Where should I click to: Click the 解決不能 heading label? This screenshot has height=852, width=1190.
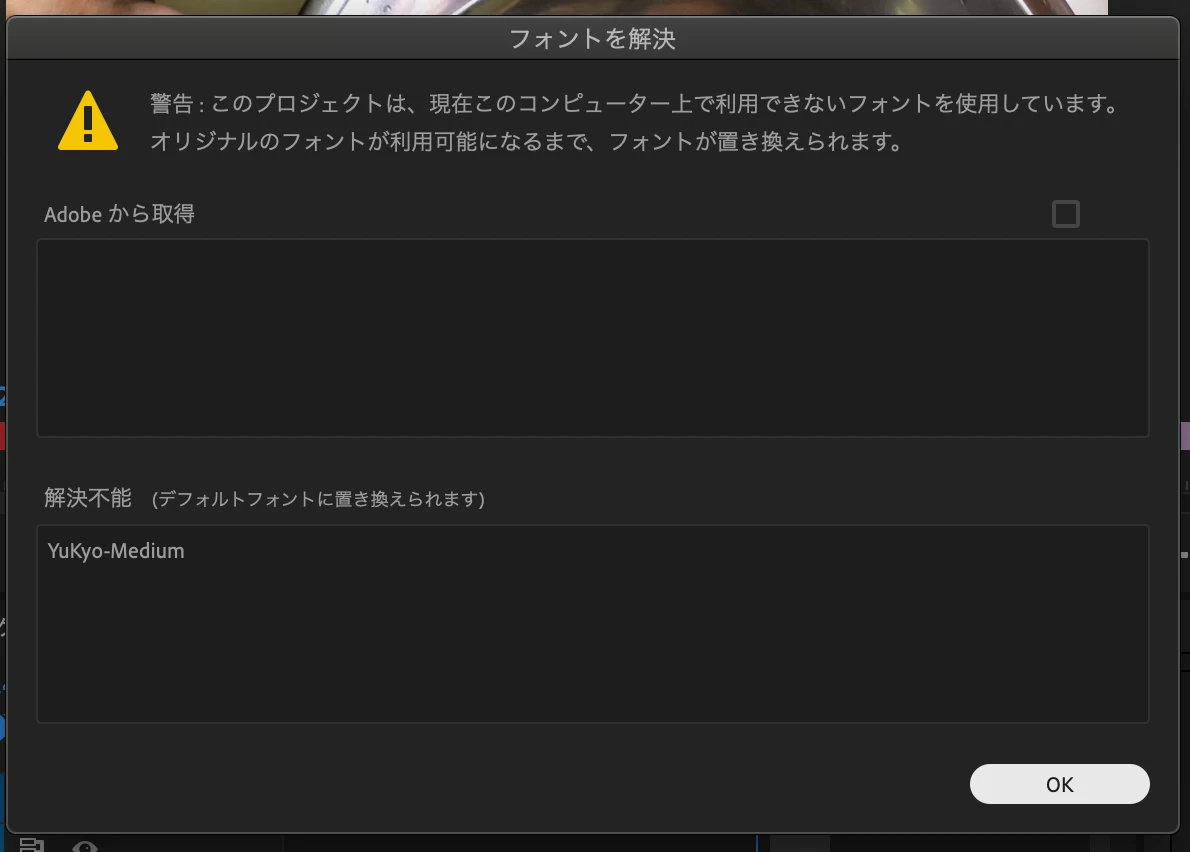[88, 498]
